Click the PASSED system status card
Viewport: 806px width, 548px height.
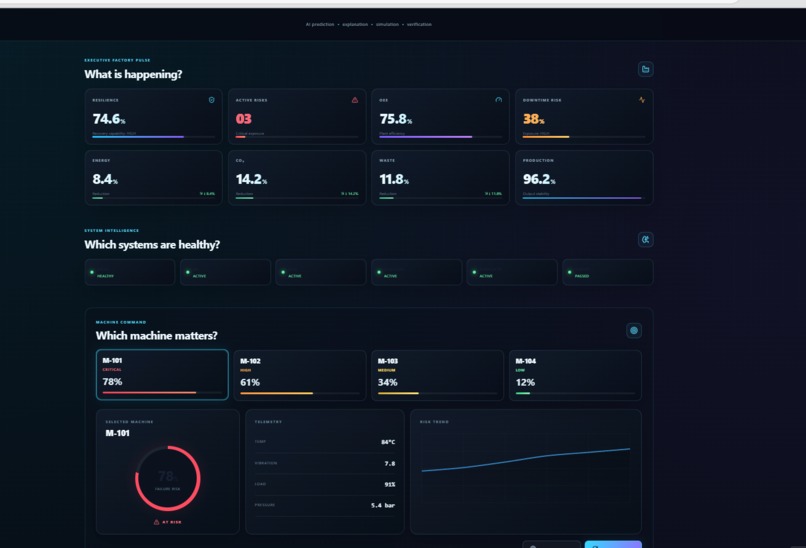(x=608, y=272)
